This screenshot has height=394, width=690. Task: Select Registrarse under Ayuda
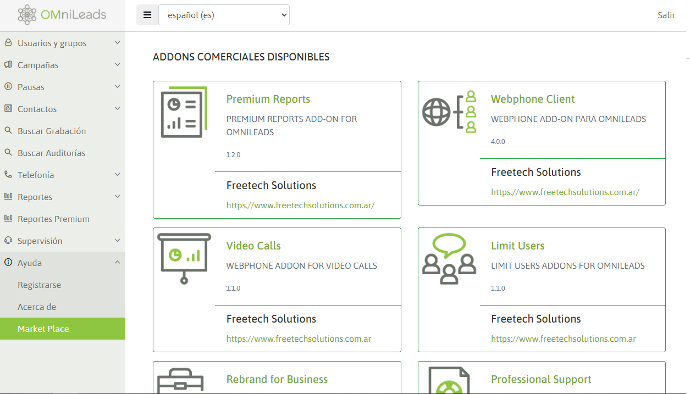[62, 285]
